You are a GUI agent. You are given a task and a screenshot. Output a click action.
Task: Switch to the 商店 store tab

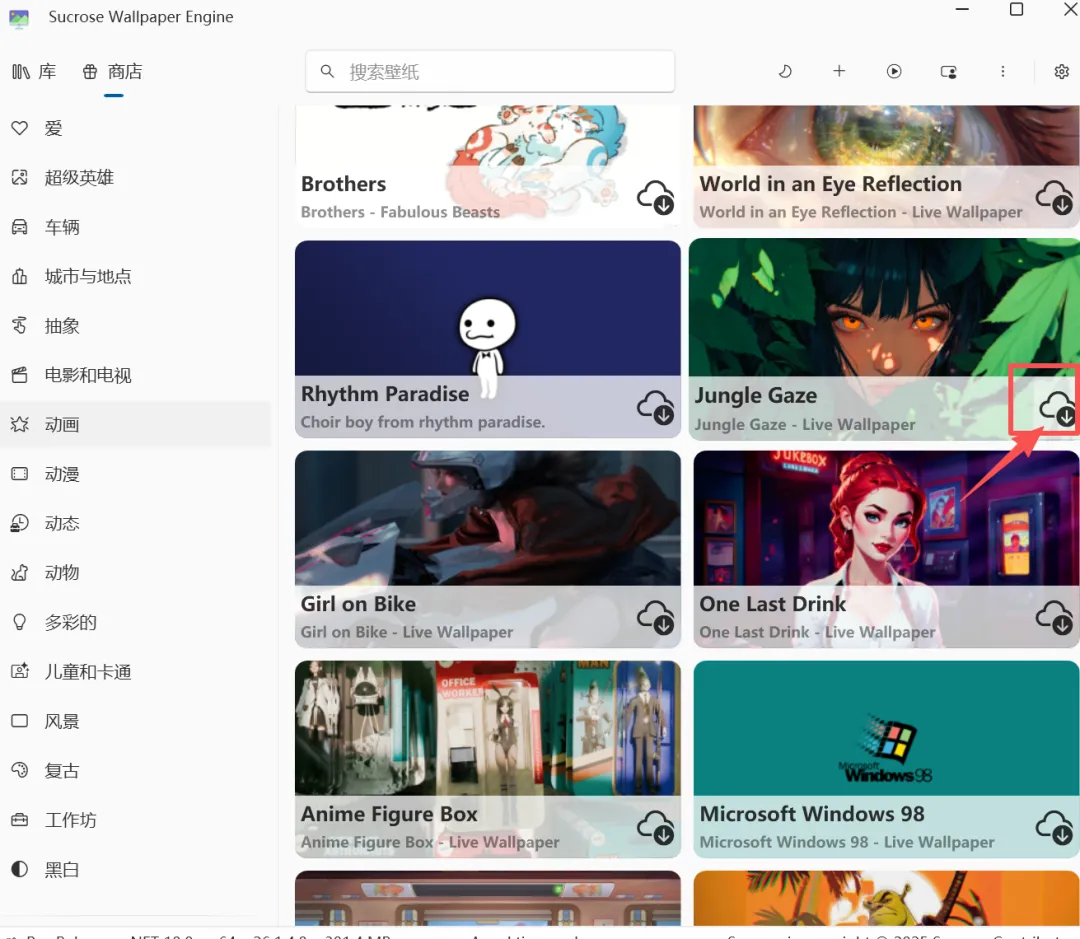click(113, 72)
